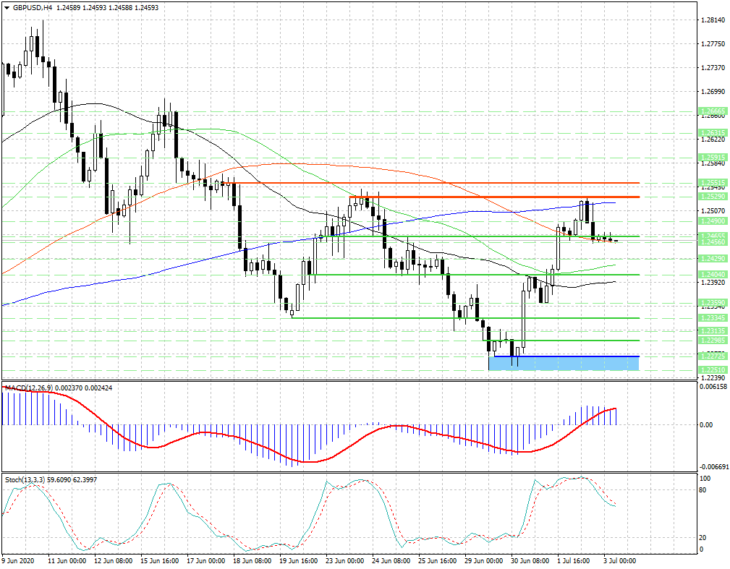Click the 9 Jun 2020 date label

click(x=15, y=561)
